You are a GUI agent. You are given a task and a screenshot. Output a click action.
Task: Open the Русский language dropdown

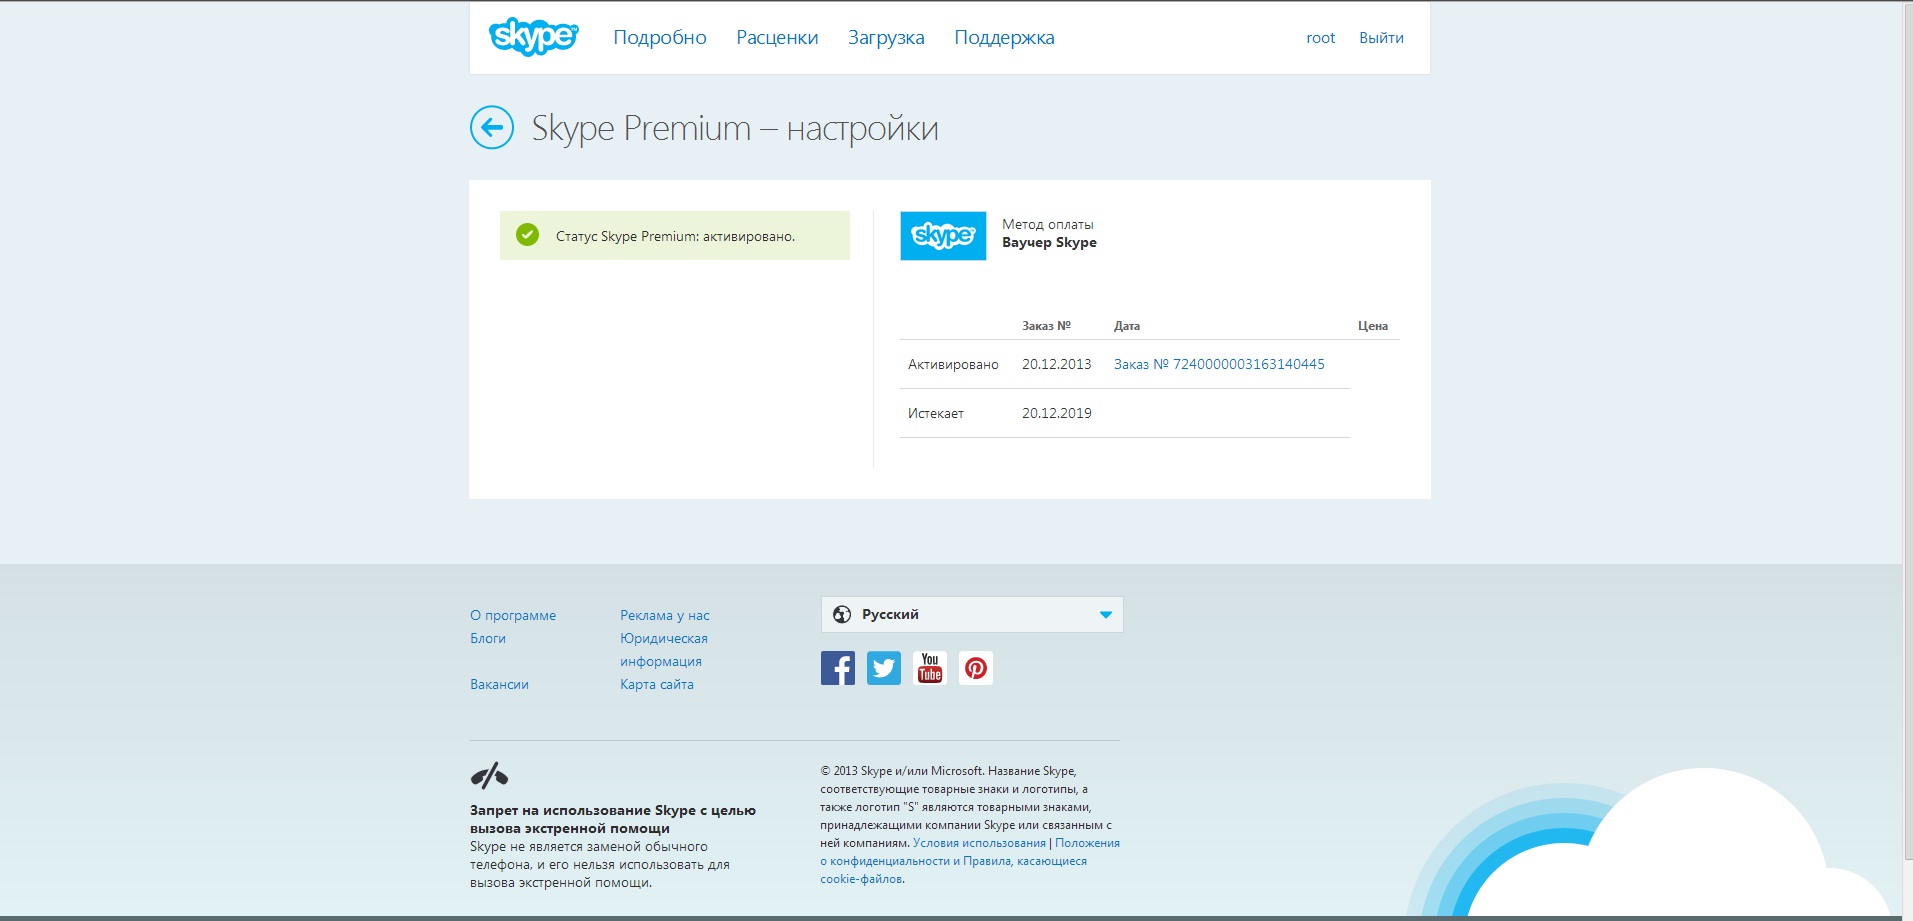pos(972,614)
